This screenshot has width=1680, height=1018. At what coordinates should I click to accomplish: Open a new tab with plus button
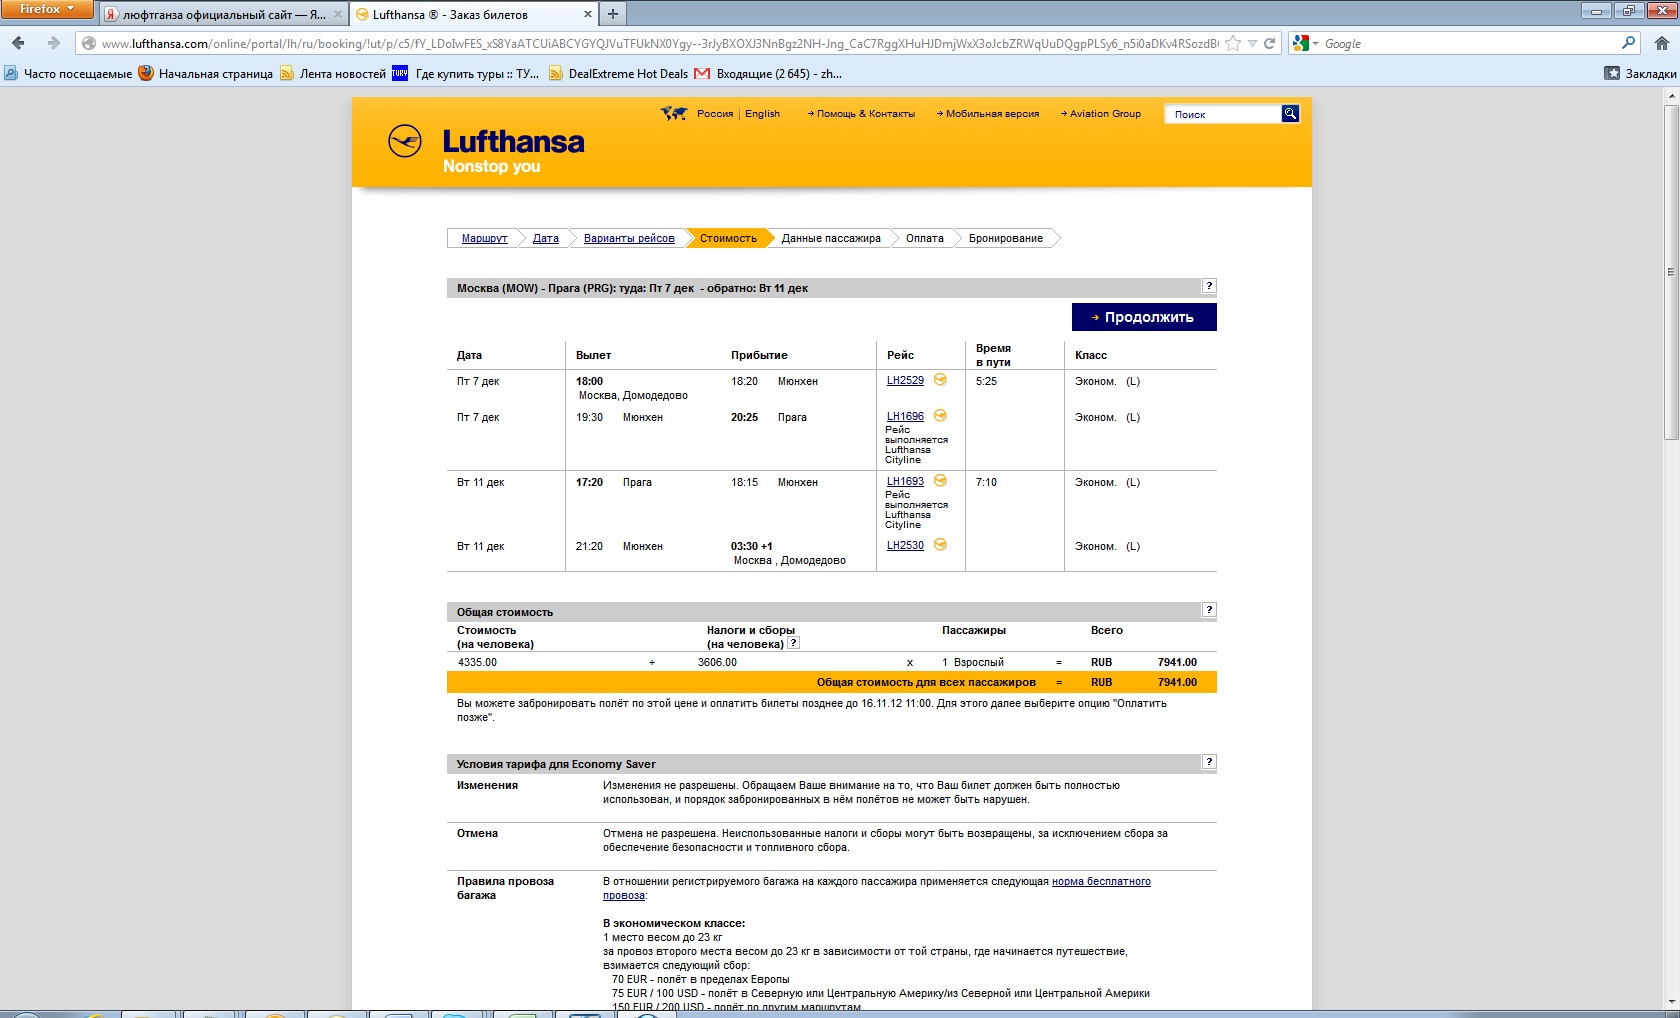coord(613,14)
